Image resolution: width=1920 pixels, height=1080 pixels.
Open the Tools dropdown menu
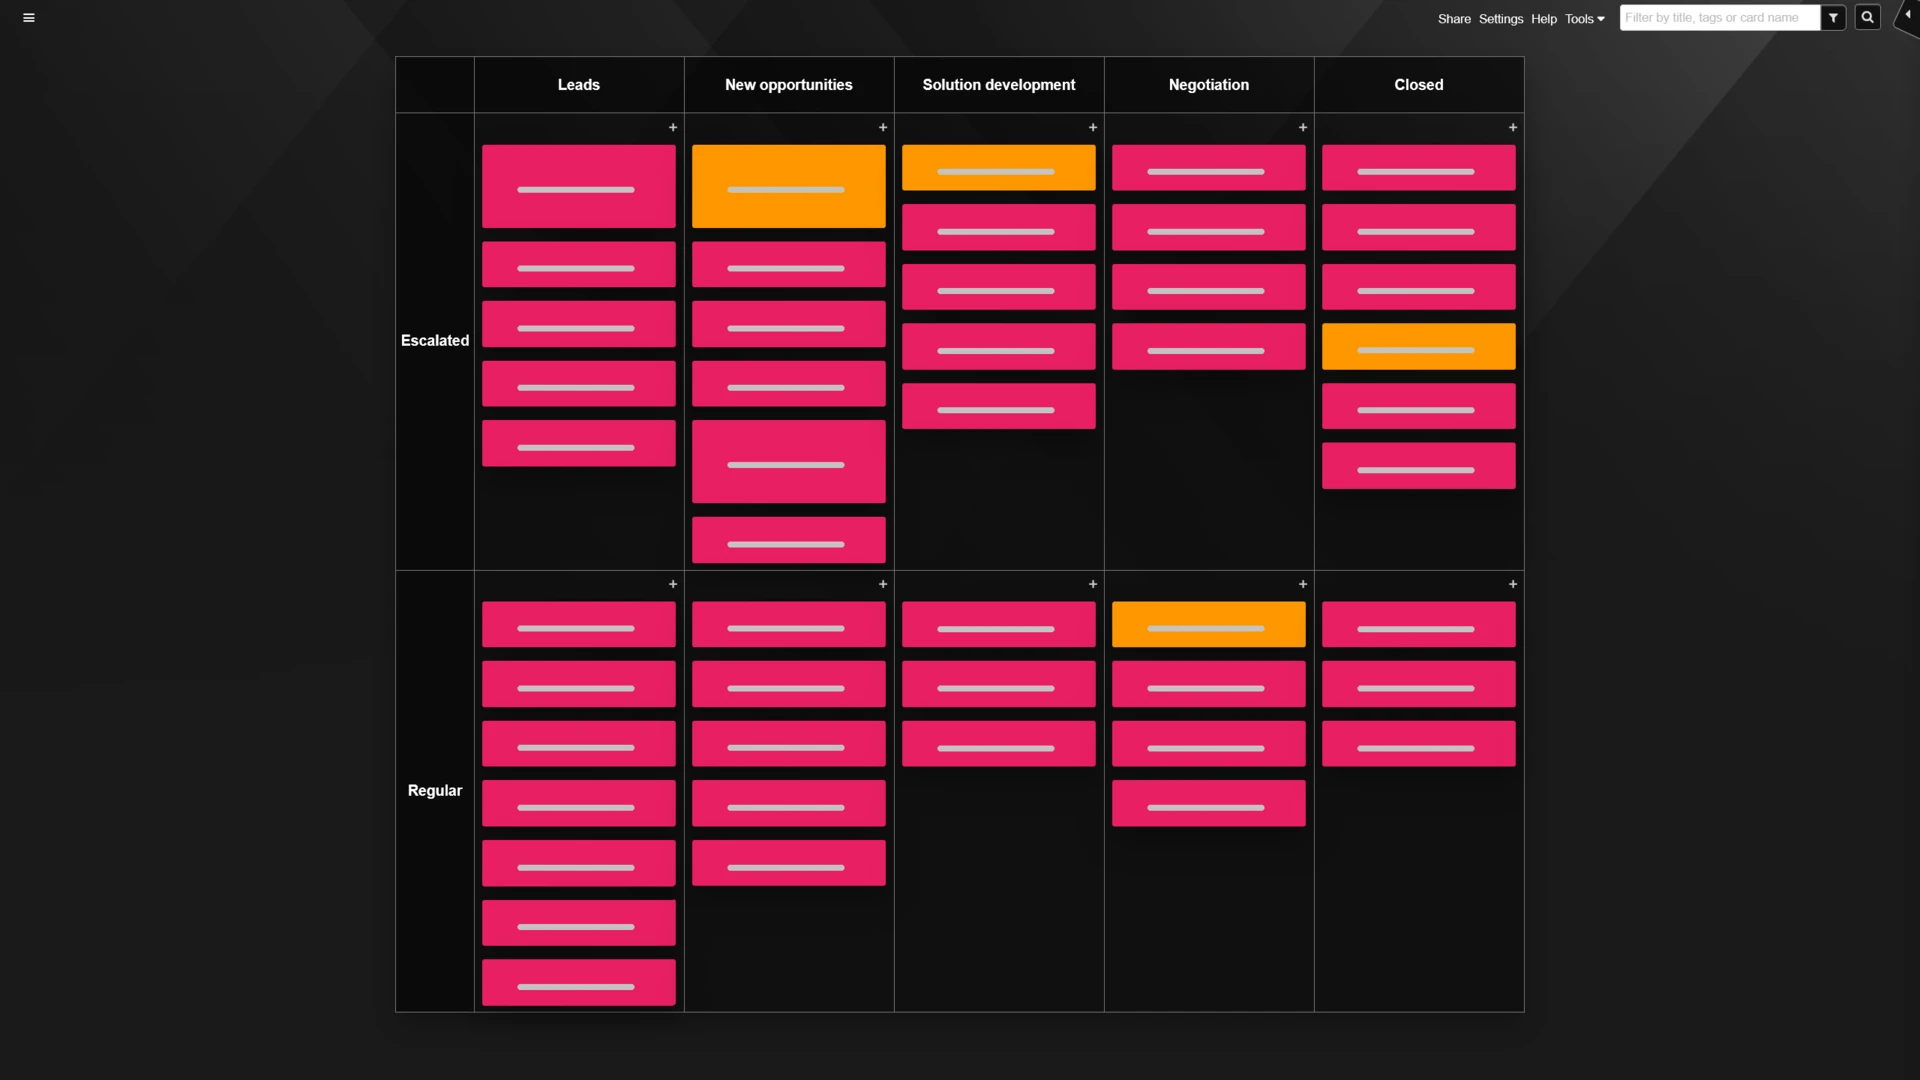point(1584,18)
